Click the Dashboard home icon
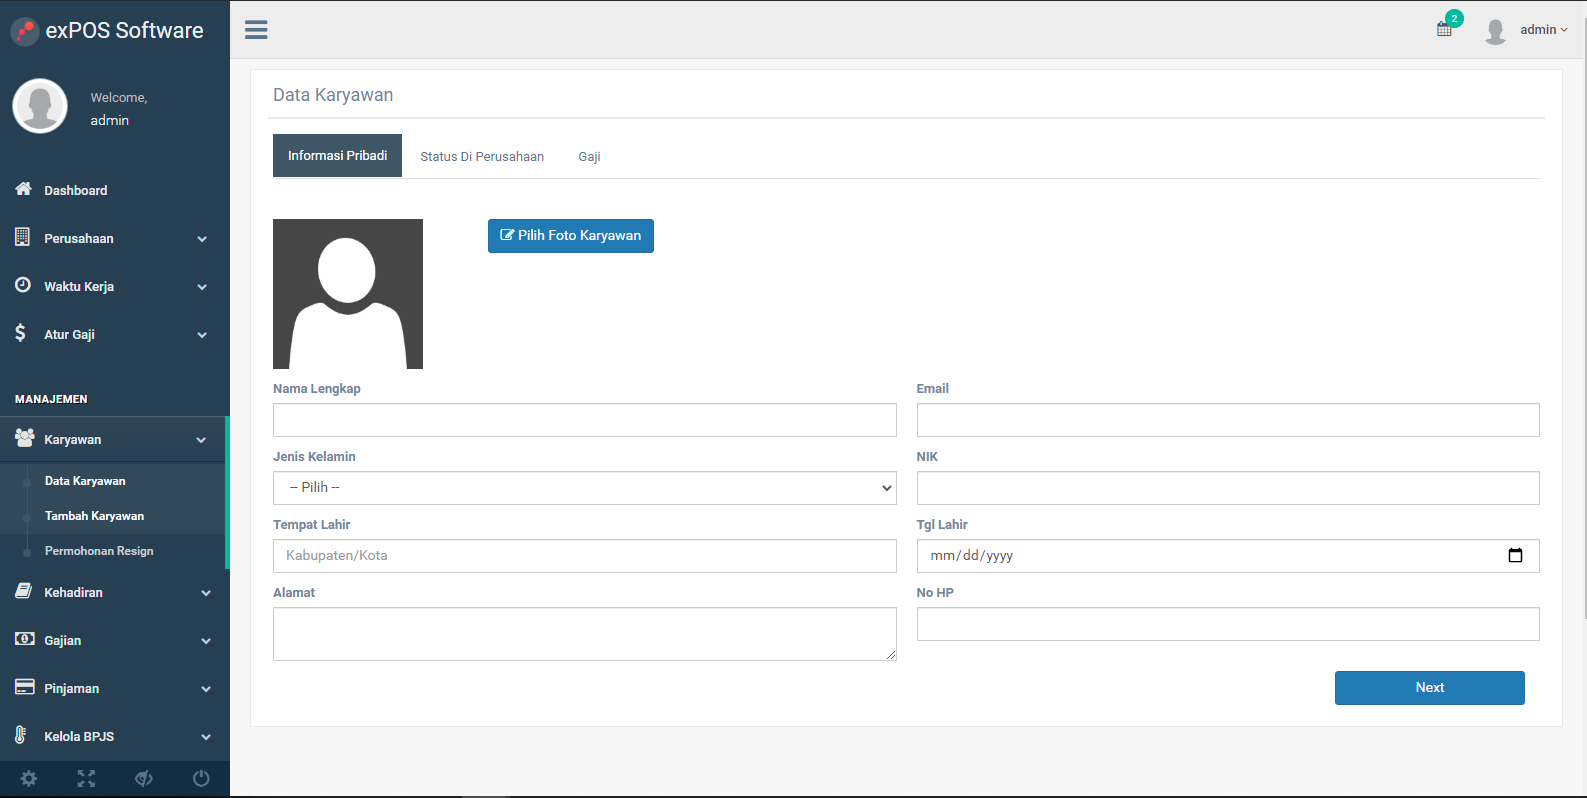The width and height of the screenshot is (1587, 798). [23, 189]
